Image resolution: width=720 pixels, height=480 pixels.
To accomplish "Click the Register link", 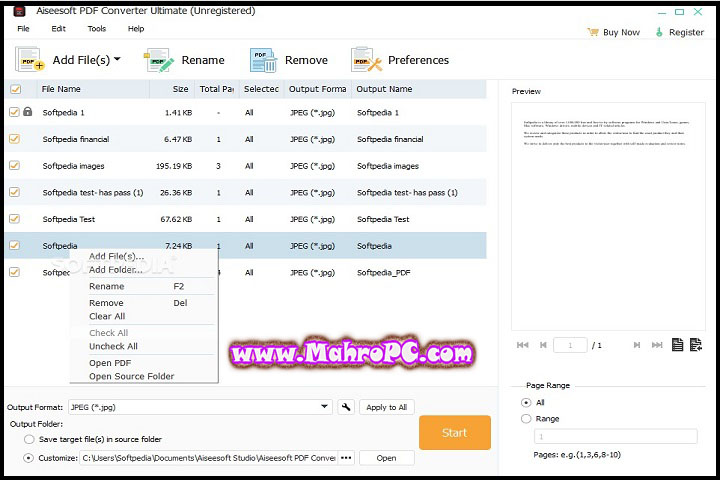I will pos(686,32).
